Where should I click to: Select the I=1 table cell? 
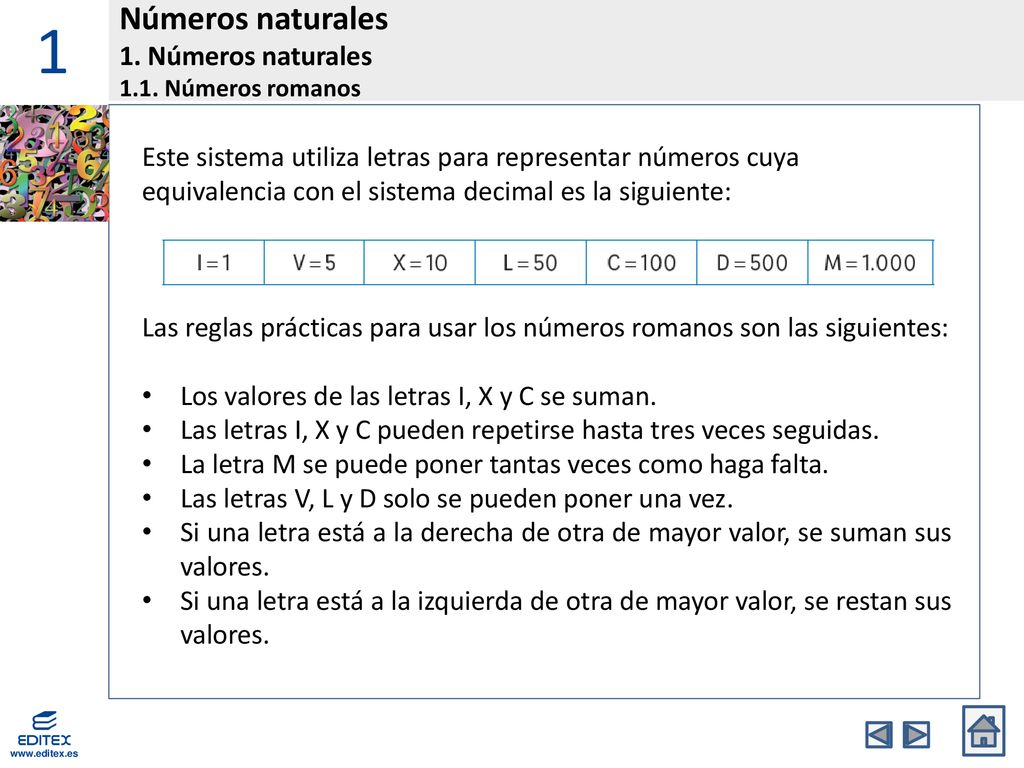click(214, 263)
